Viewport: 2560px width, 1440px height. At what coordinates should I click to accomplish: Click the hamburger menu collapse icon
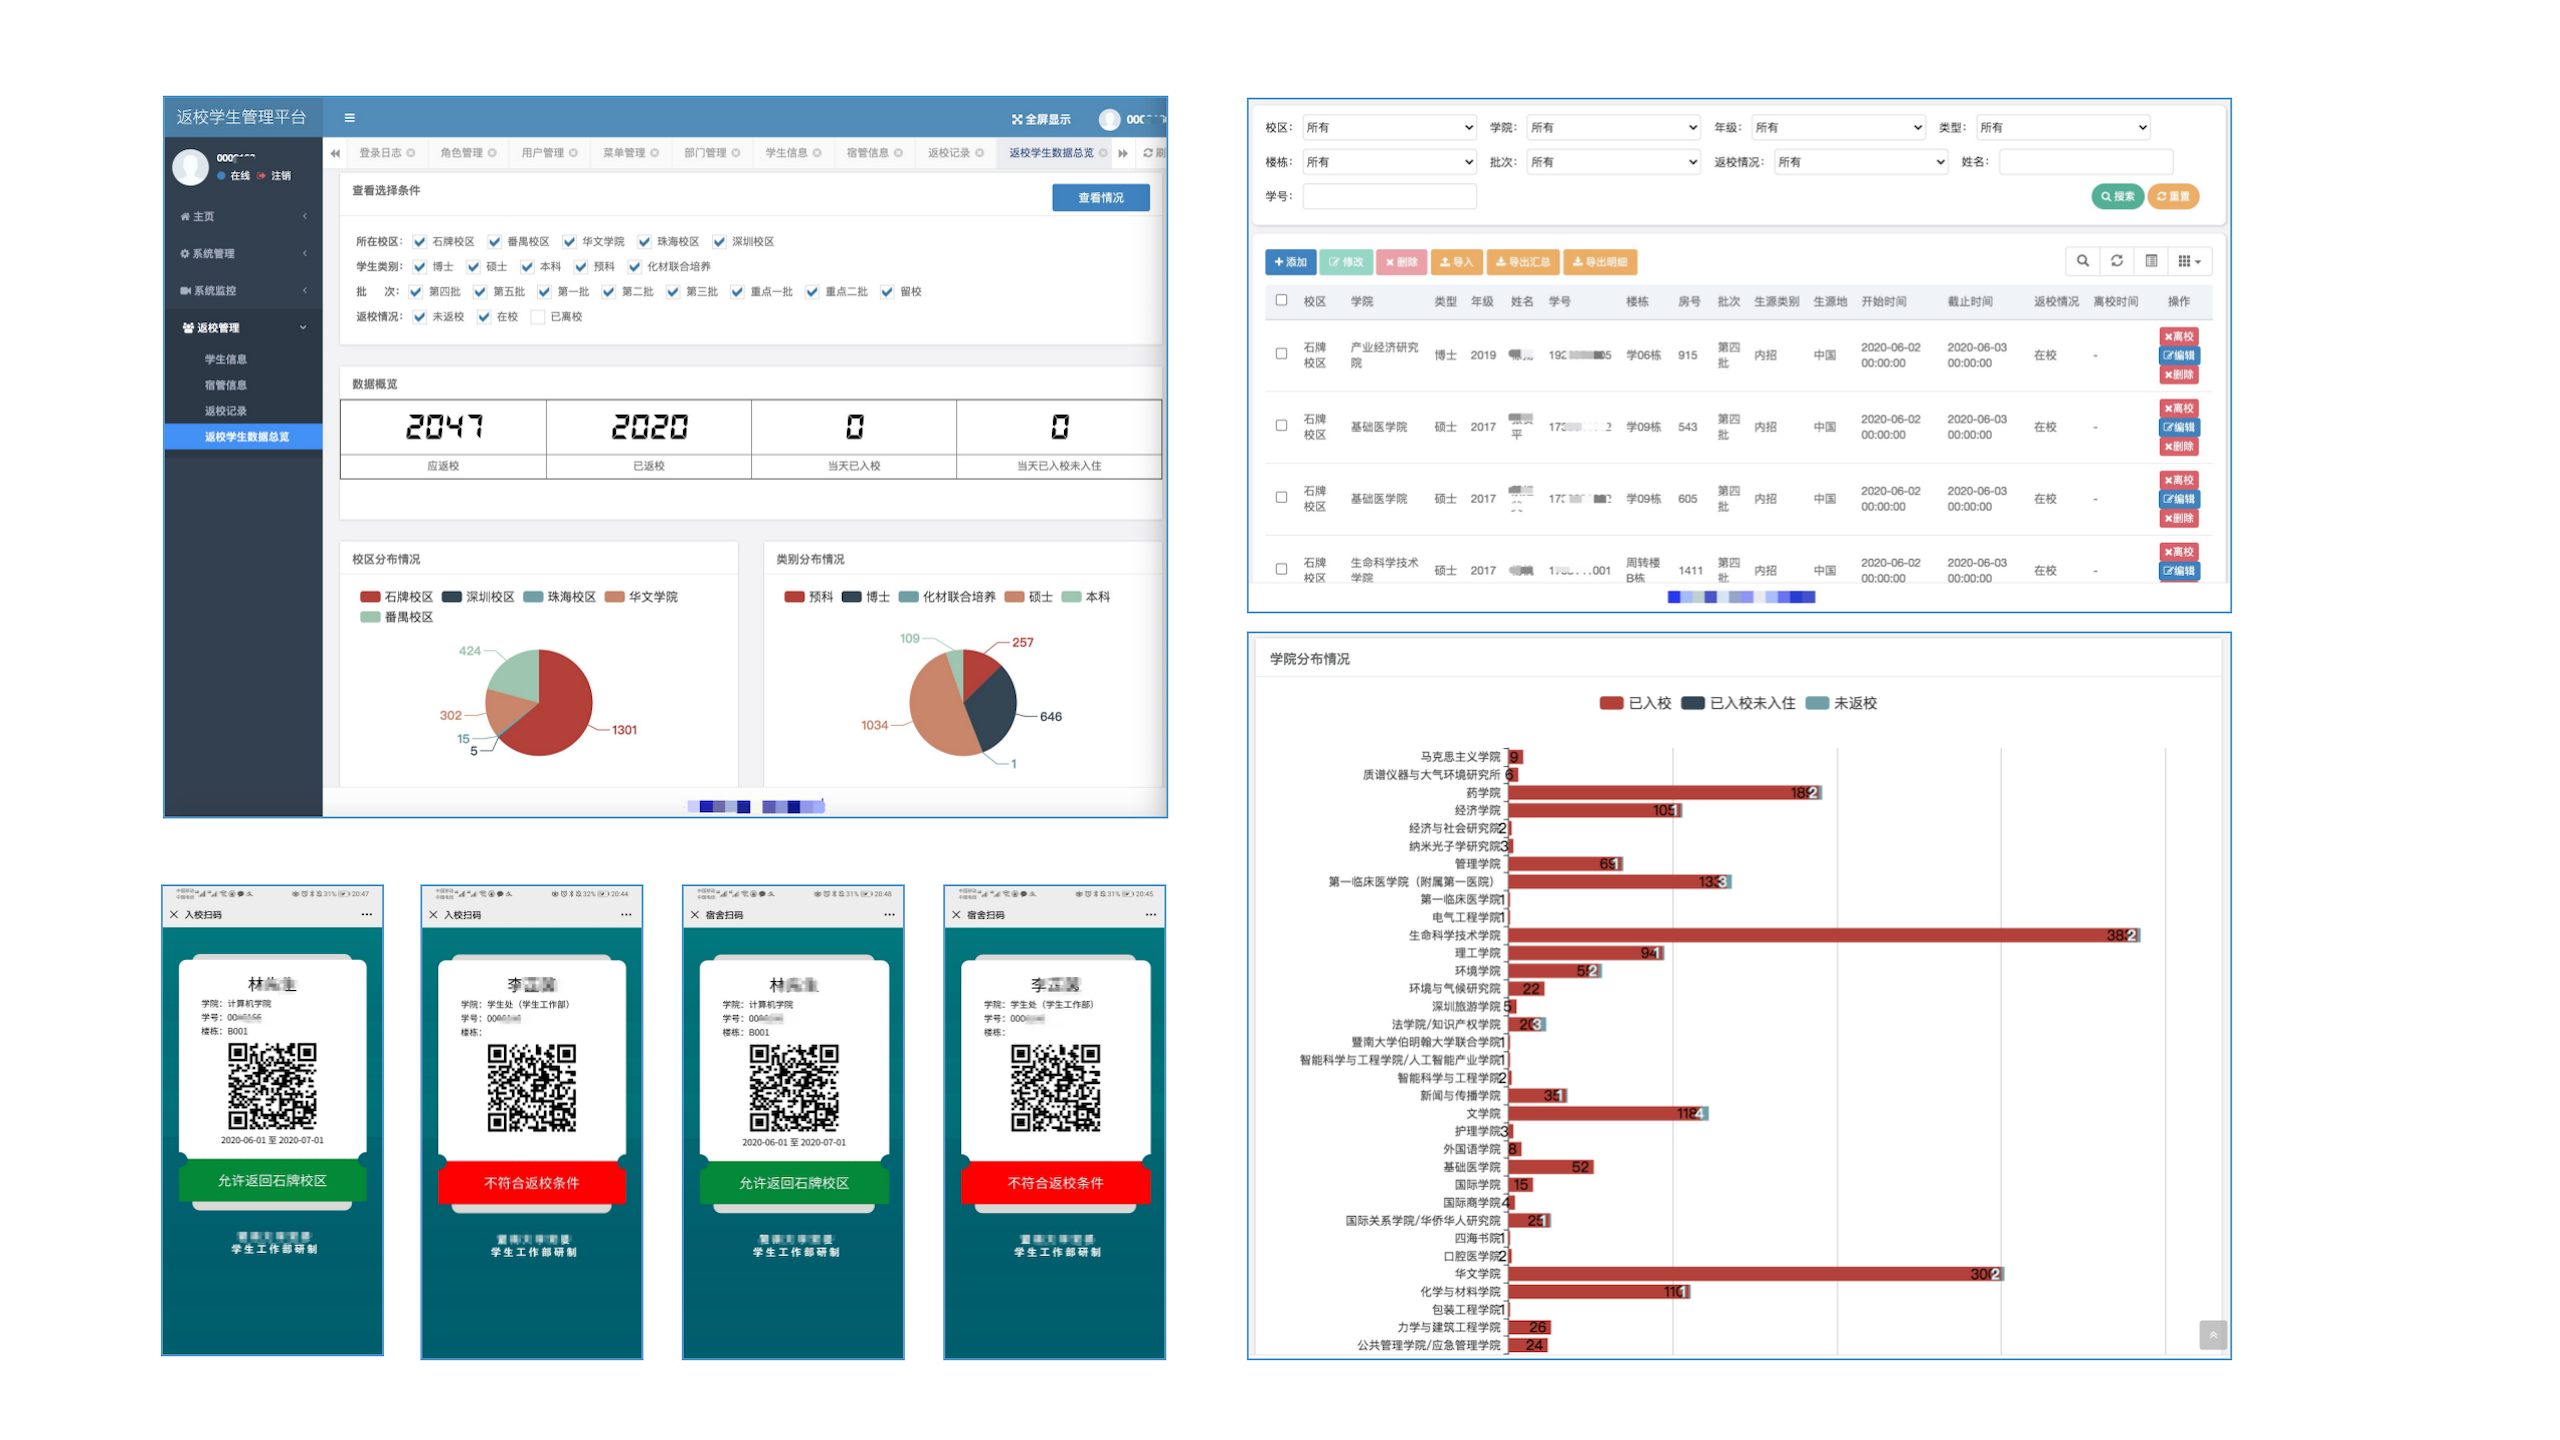[349, 117]
